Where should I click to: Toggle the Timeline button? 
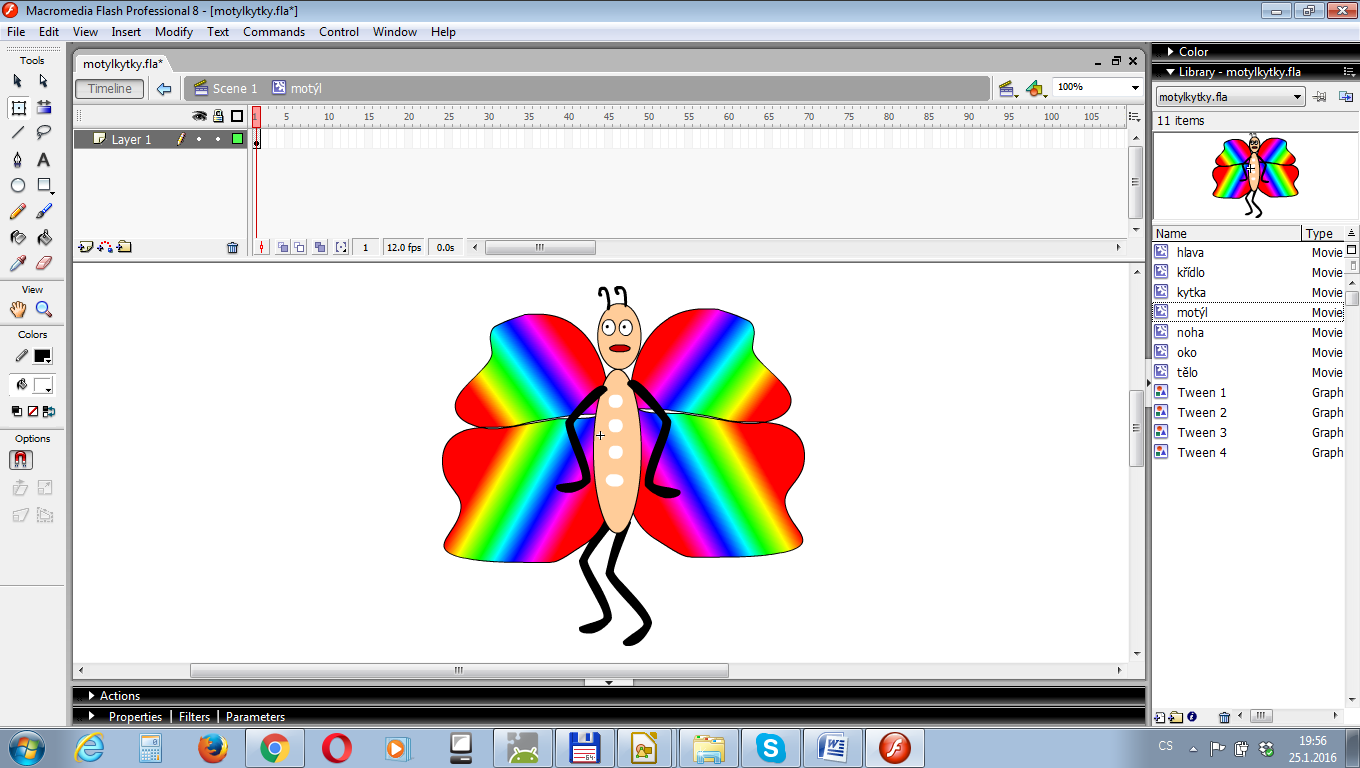[x=110, y=88]
